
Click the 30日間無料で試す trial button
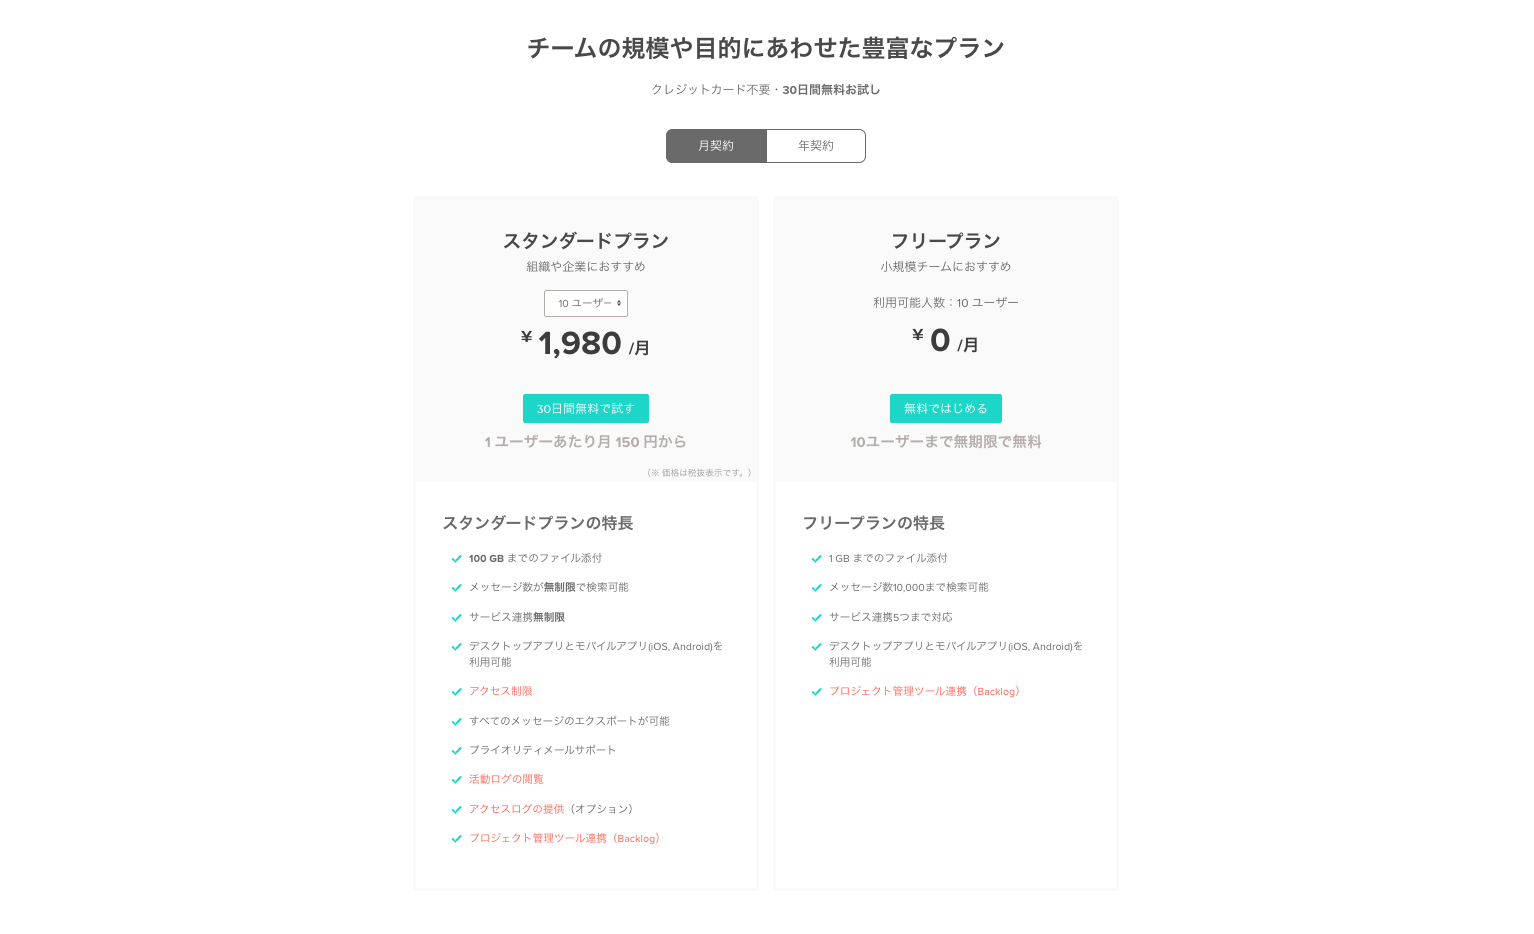tap(585, 409)
